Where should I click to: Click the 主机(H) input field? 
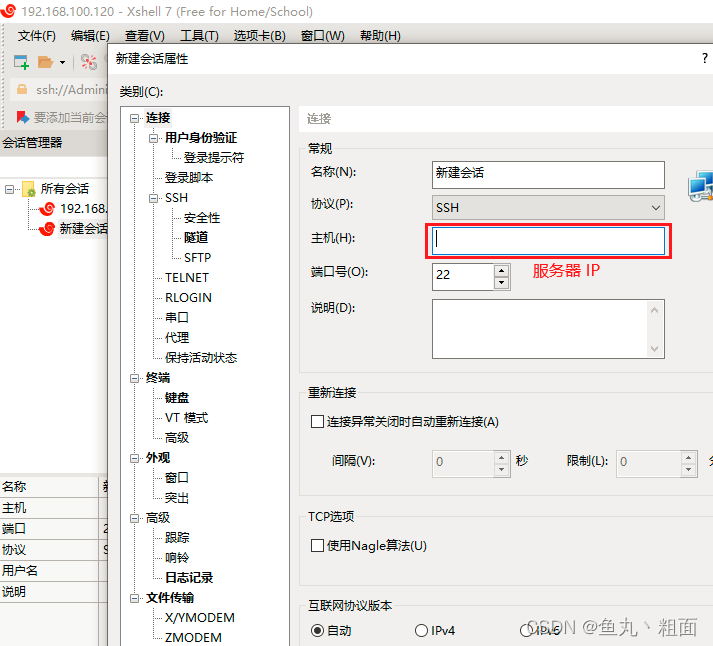pyautogui.click(x=548, y=241)
